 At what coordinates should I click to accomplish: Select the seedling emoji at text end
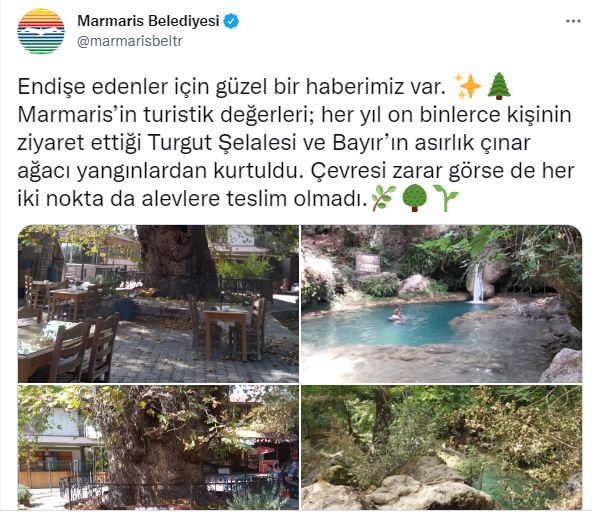coord(446,198)
